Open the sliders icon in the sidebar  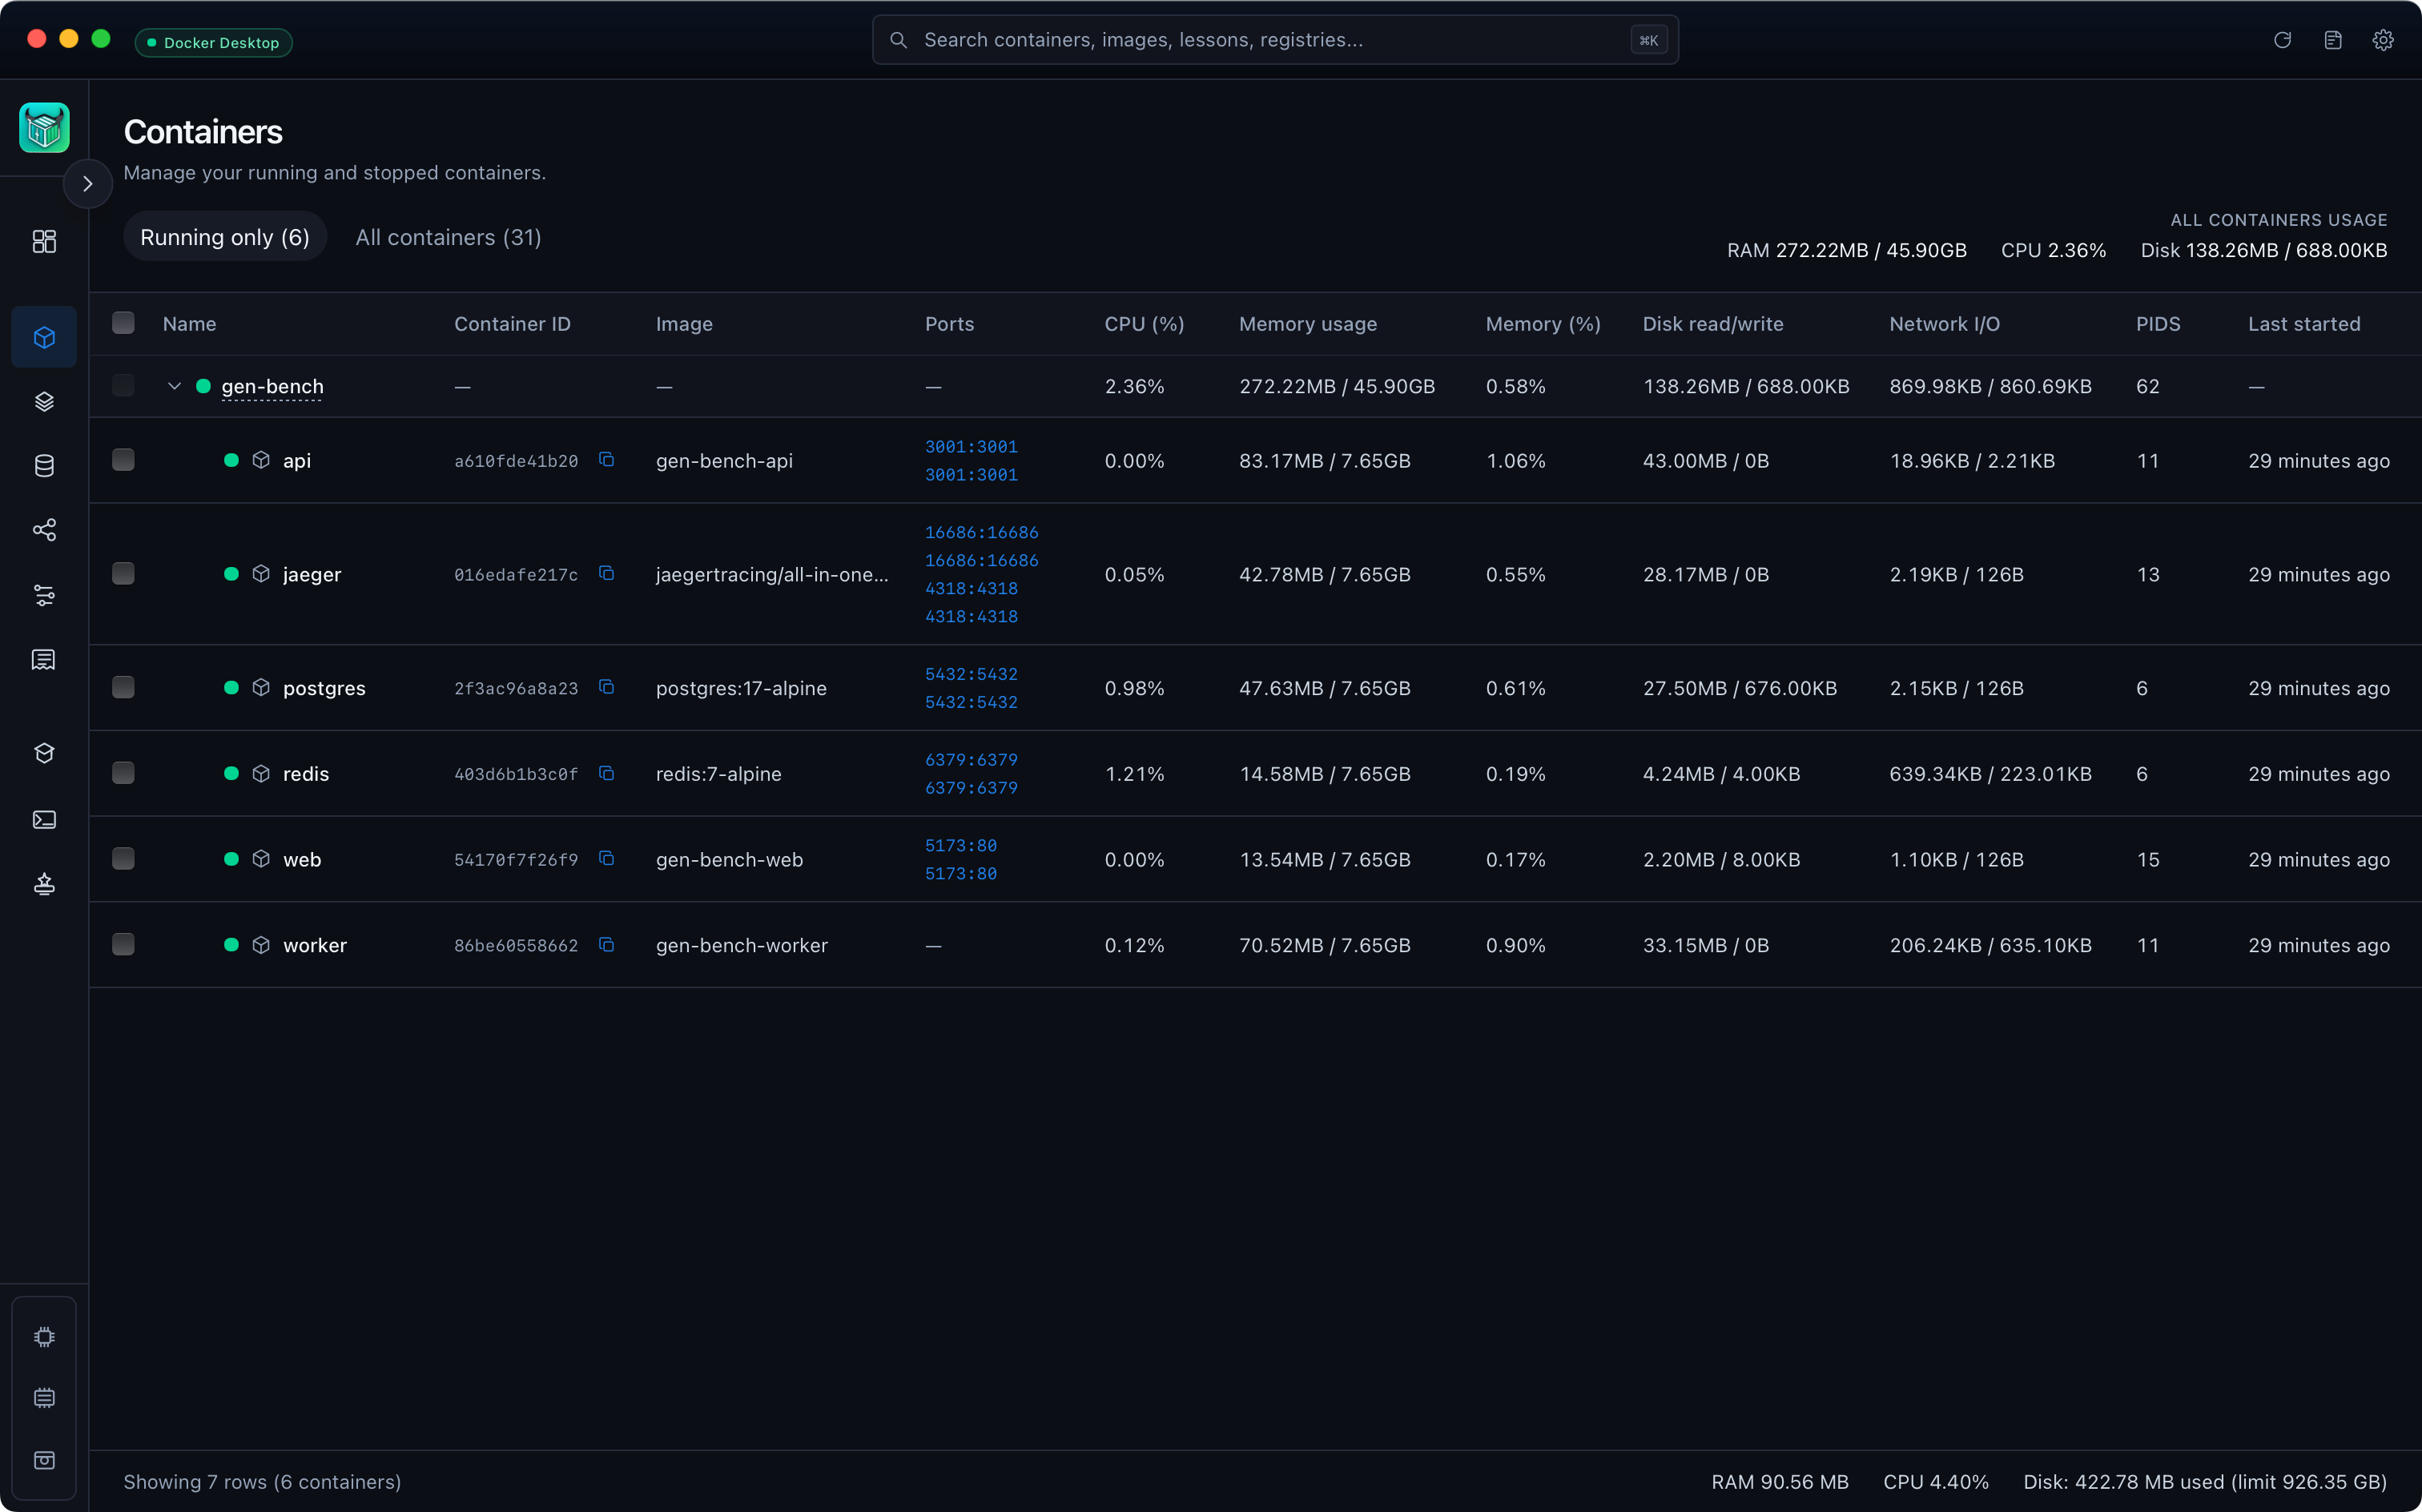coord(44,595)
